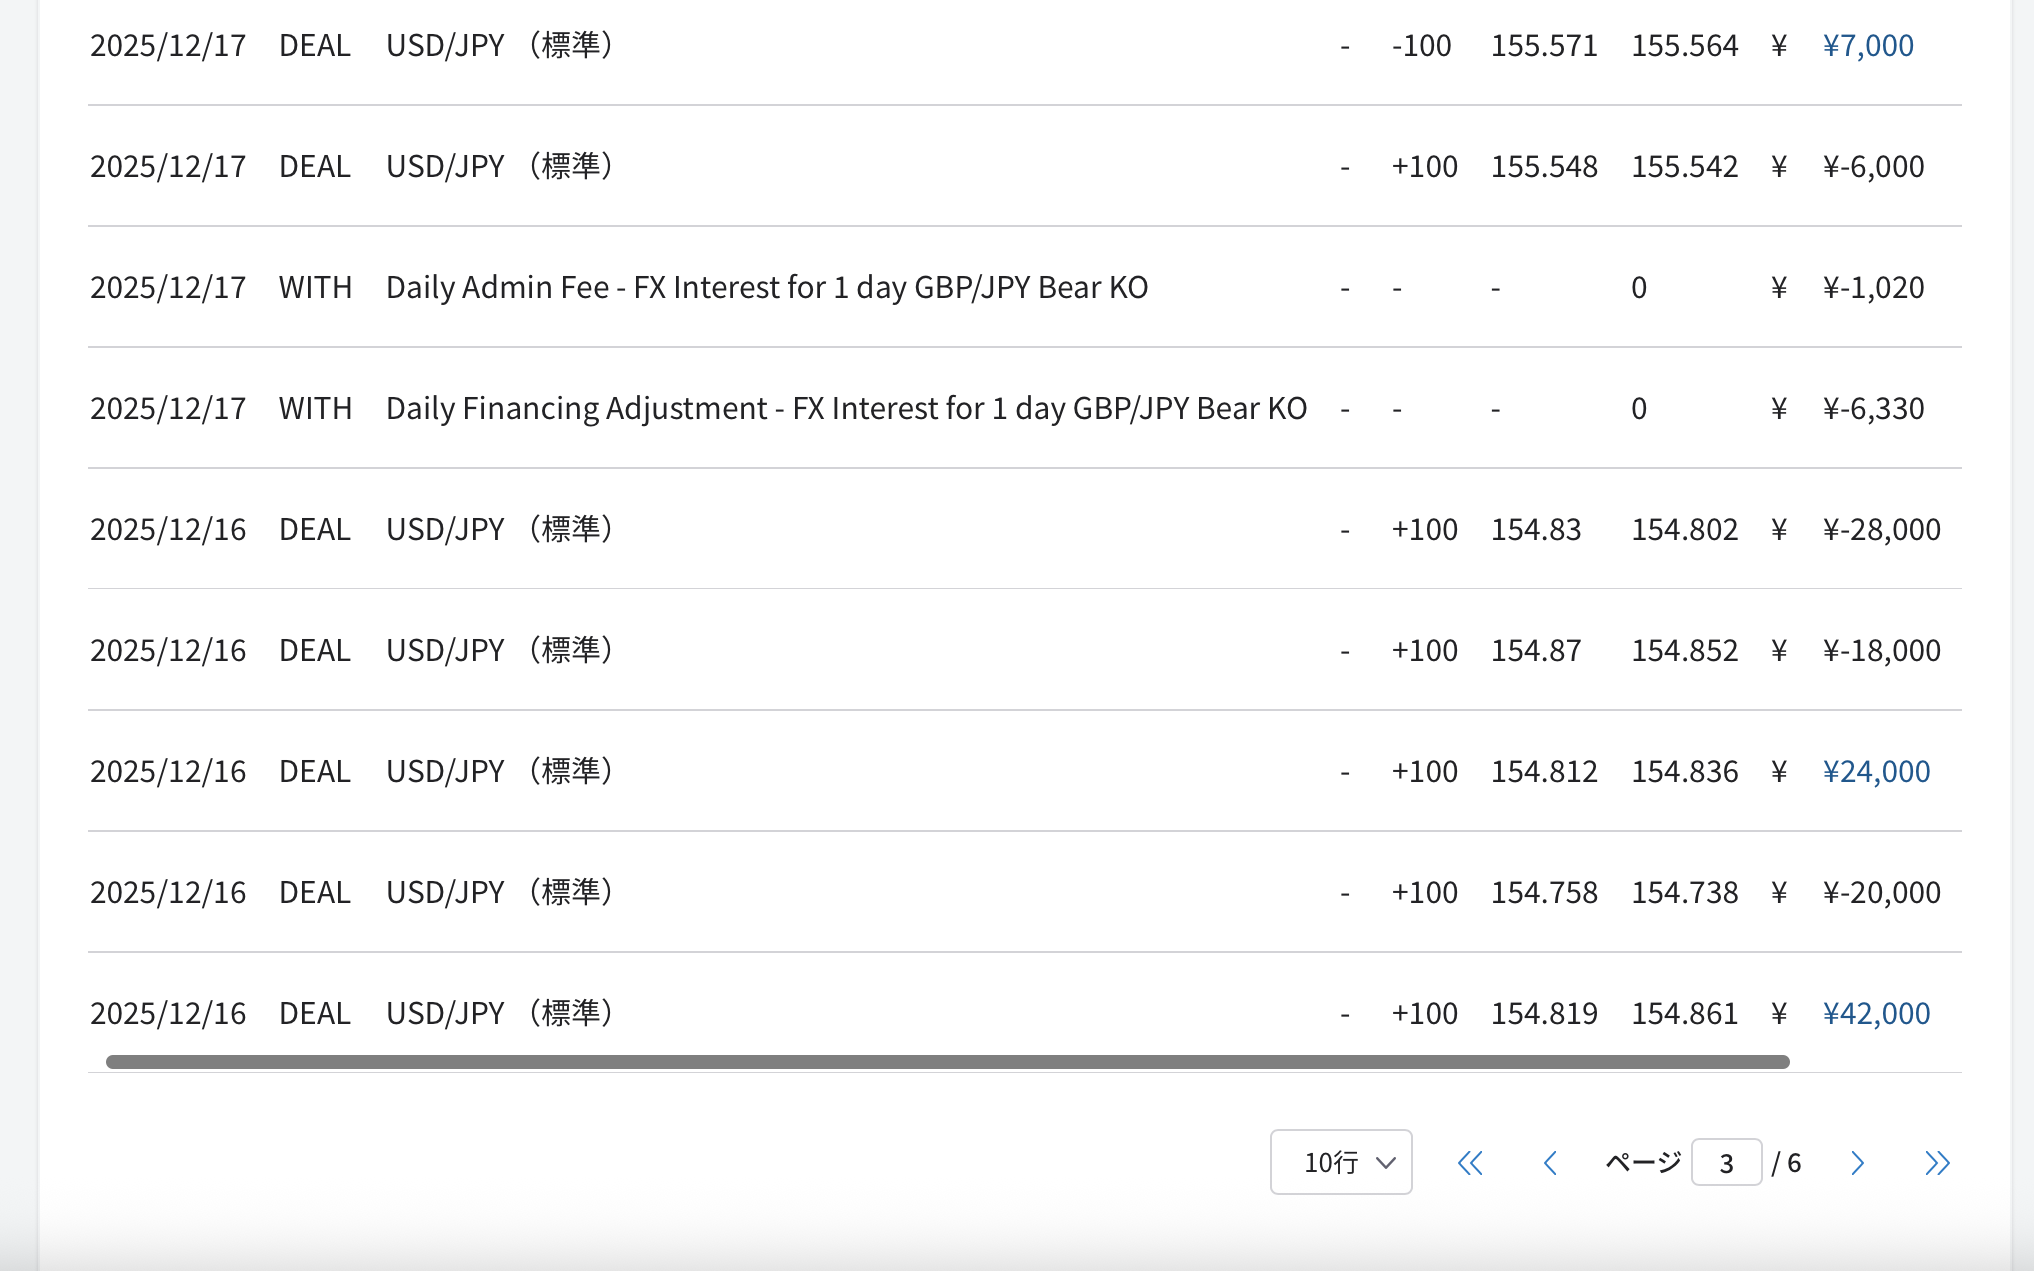Screen dimensions: 2034x1271
Task: Click the page number input field
Action: (1726, 1163)
